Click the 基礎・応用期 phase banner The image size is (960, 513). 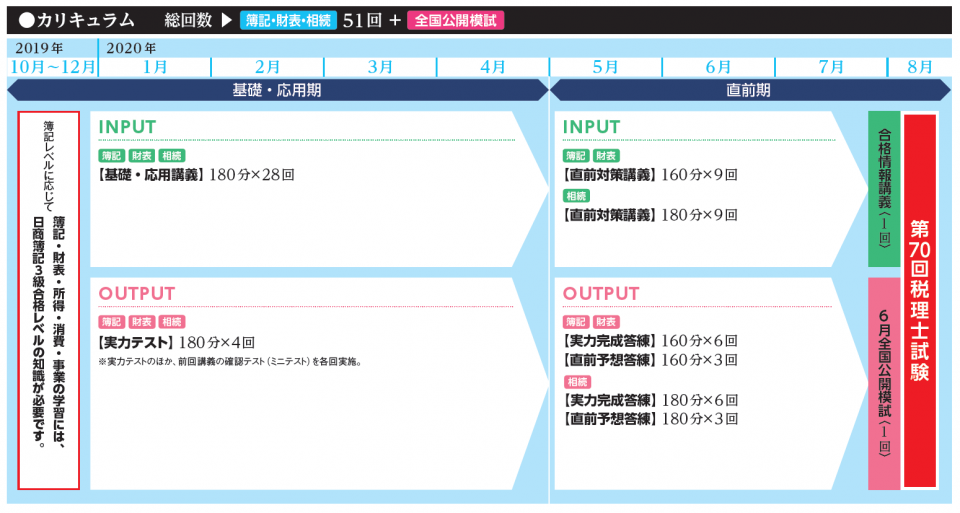click(277, 90)
